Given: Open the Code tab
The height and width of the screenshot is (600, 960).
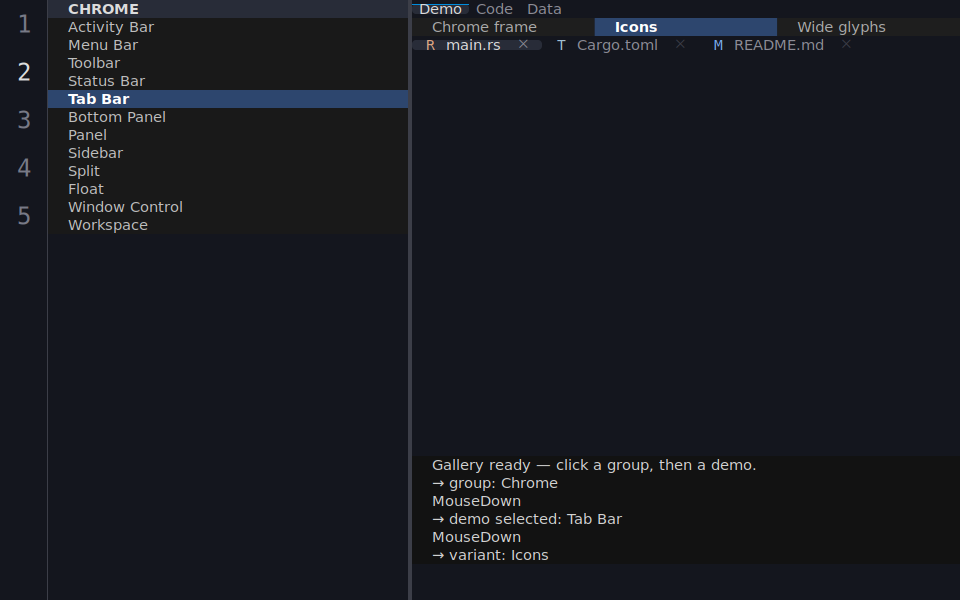Looking at the screenshot, I should click(494, 9).
